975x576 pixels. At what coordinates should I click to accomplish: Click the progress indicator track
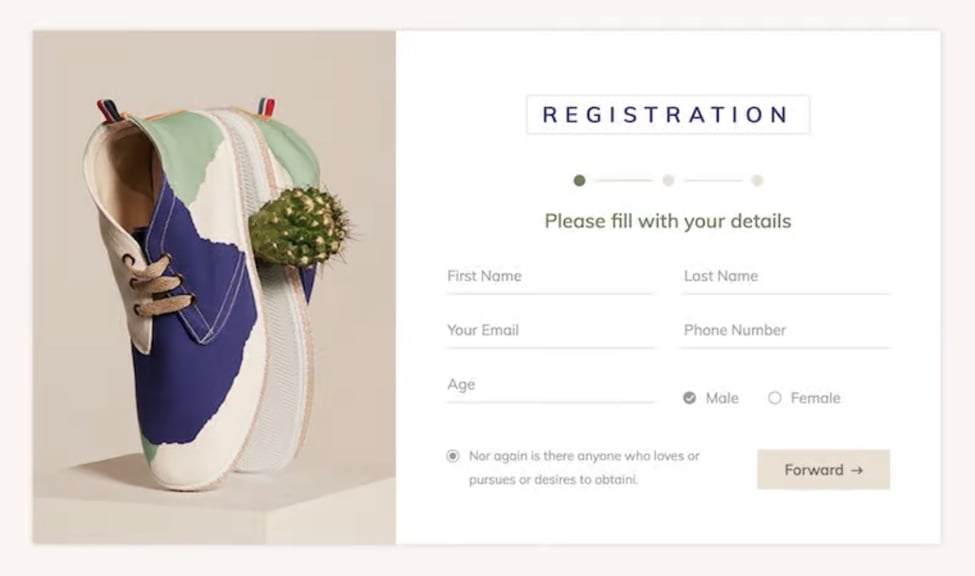point(667,181)
